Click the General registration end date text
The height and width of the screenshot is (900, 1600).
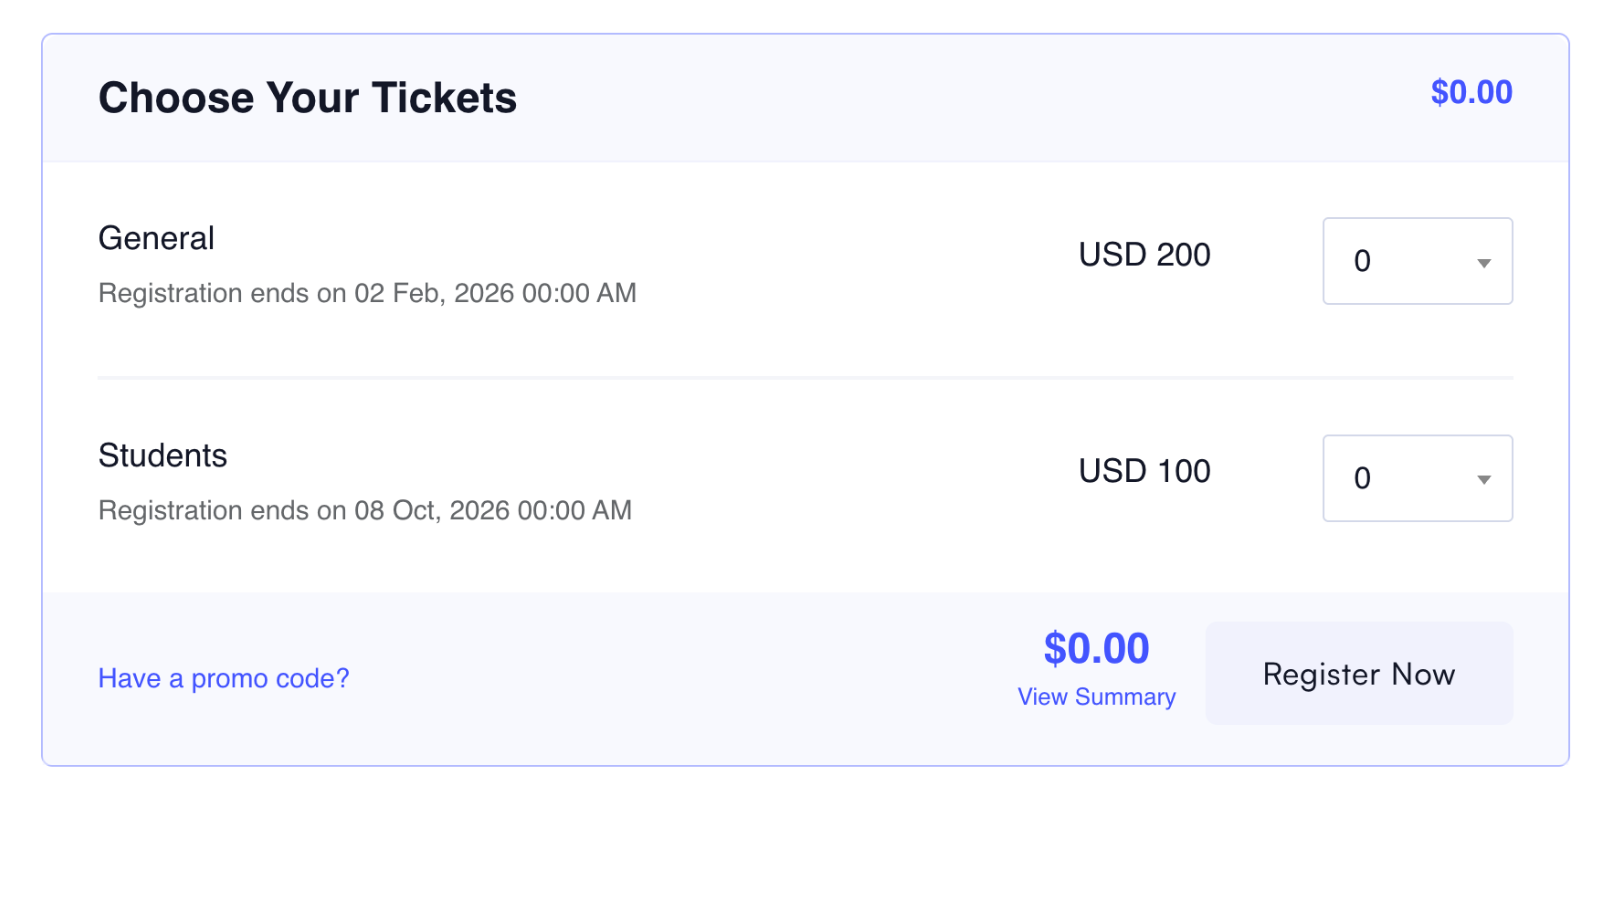(367, 293)
